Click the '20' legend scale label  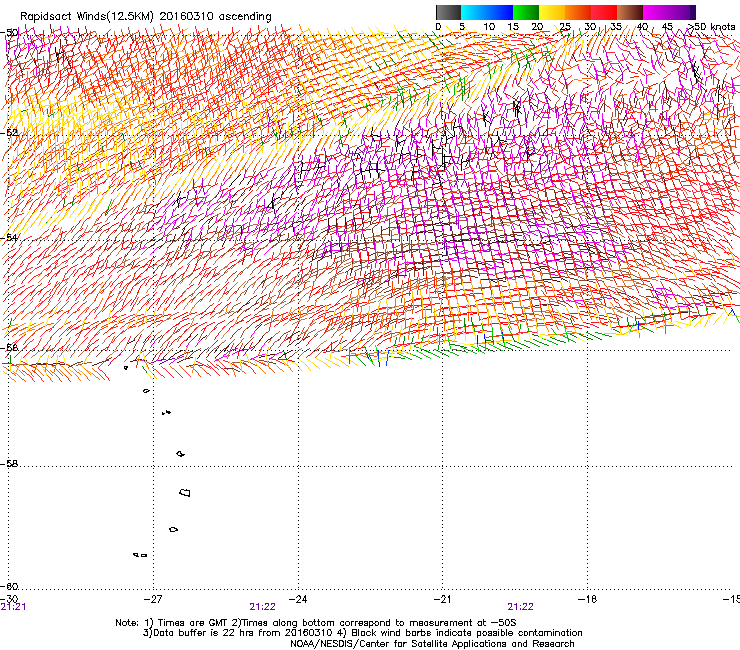click(537, 26)
